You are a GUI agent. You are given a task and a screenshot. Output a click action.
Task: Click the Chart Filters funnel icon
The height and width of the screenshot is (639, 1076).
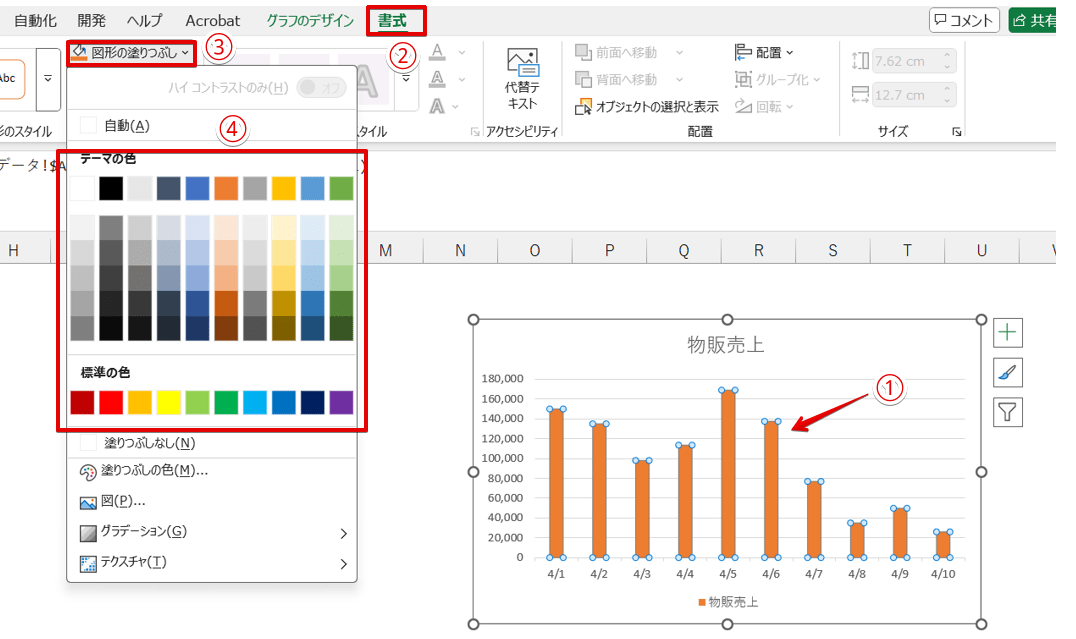[x=1008, y=412]
